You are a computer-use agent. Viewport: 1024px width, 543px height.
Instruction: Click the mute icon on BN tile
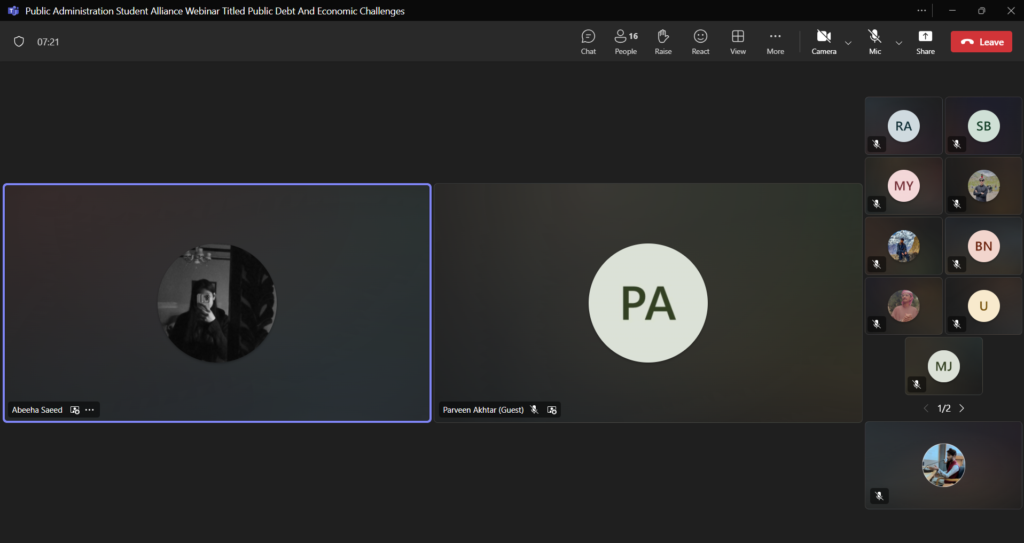tap(957, 265)
